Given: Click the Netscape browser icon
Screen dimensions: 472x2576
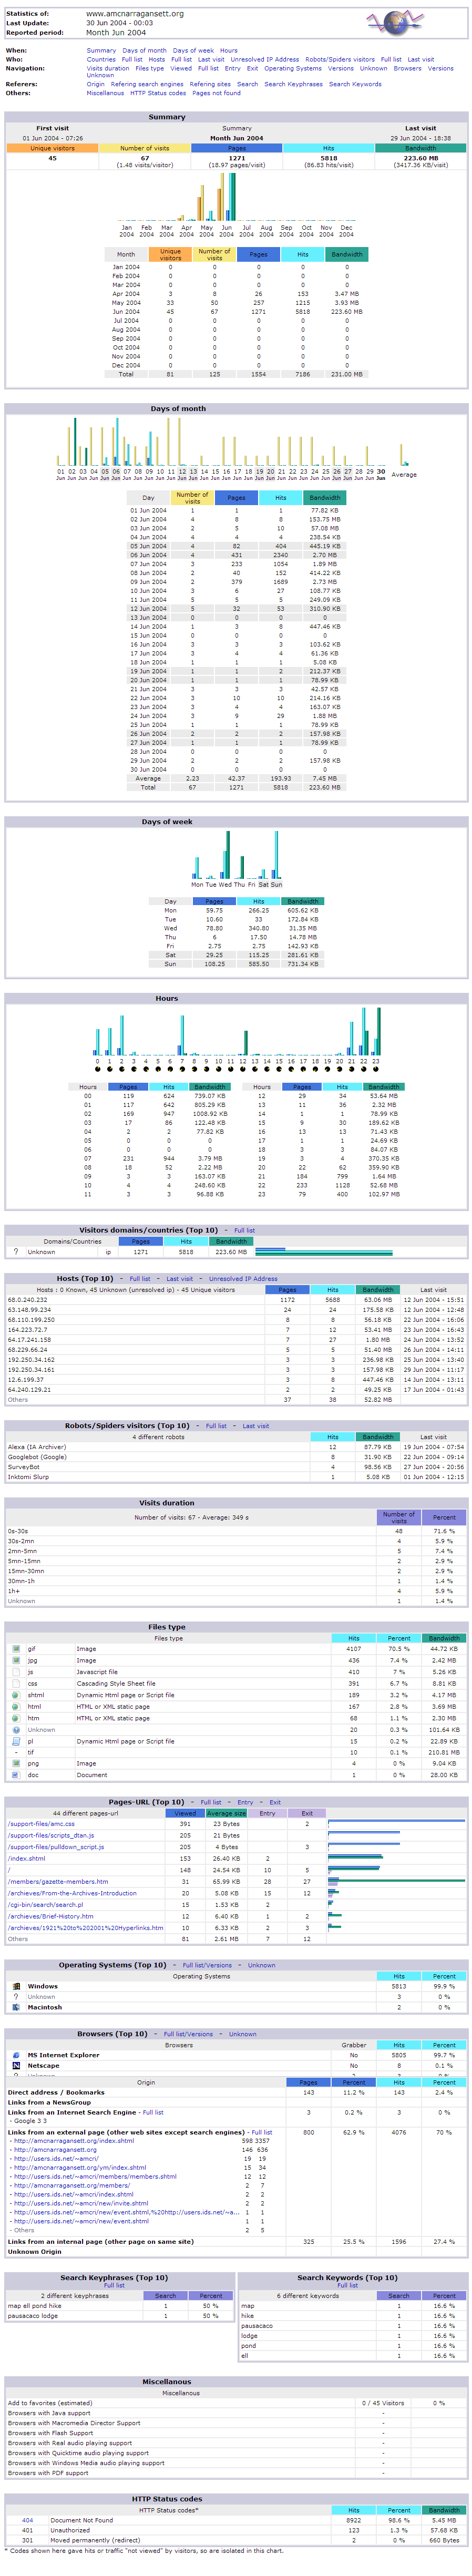Looking at the screenshot, I should tap(16, 2065).
